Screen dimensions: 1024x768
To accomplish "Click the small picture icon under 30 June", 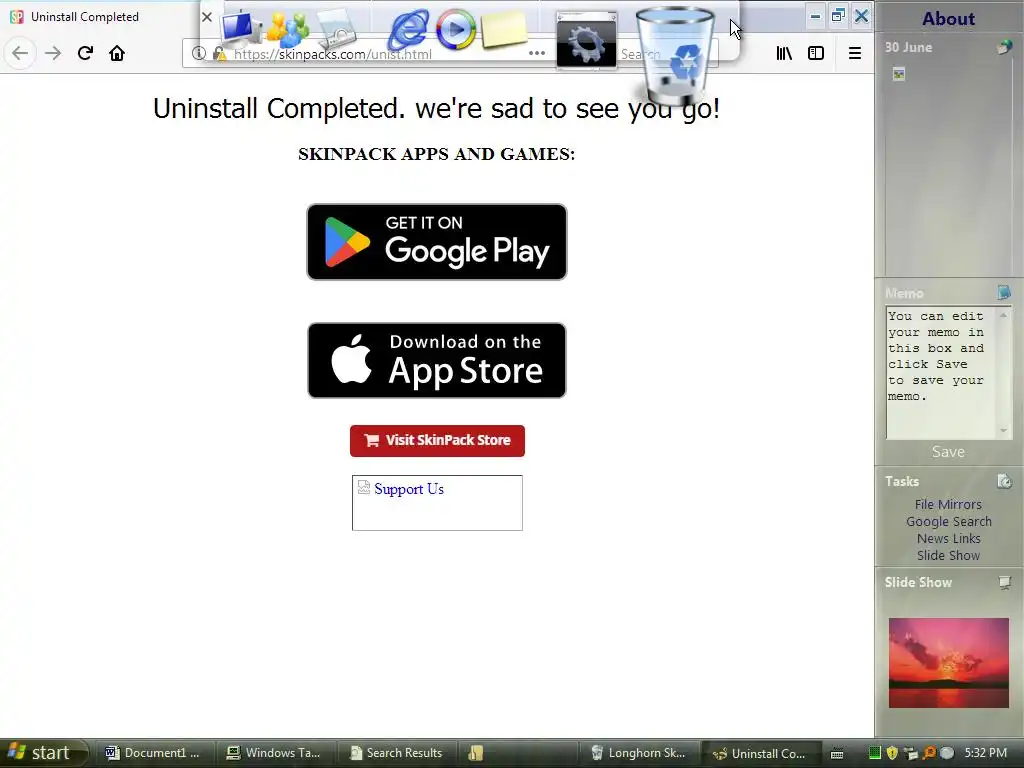I will 899,74.
